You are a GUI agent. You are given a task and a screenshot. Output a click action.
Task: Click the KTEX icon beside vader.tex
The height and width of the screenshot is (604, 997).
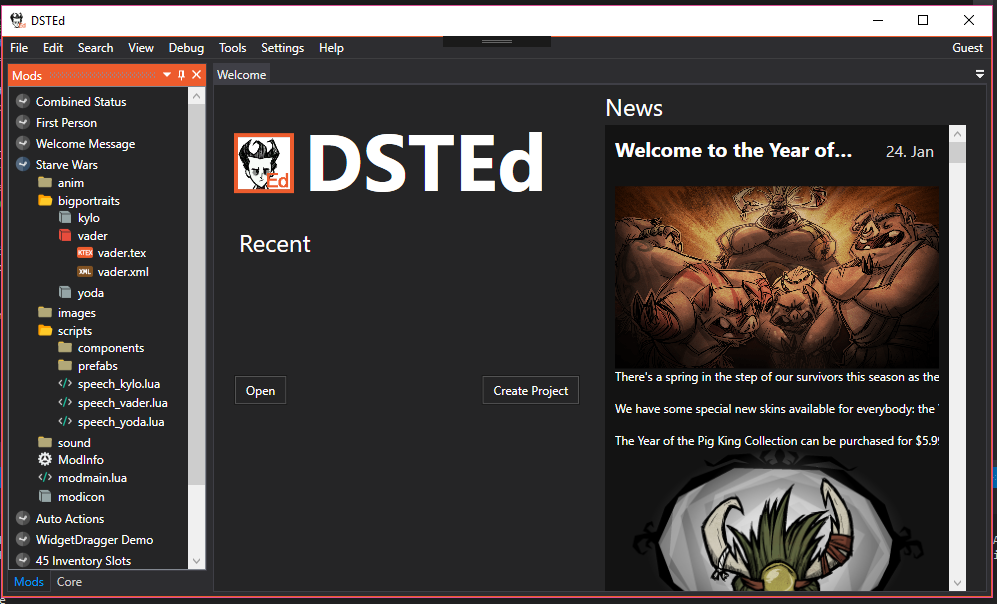[85, 253]
